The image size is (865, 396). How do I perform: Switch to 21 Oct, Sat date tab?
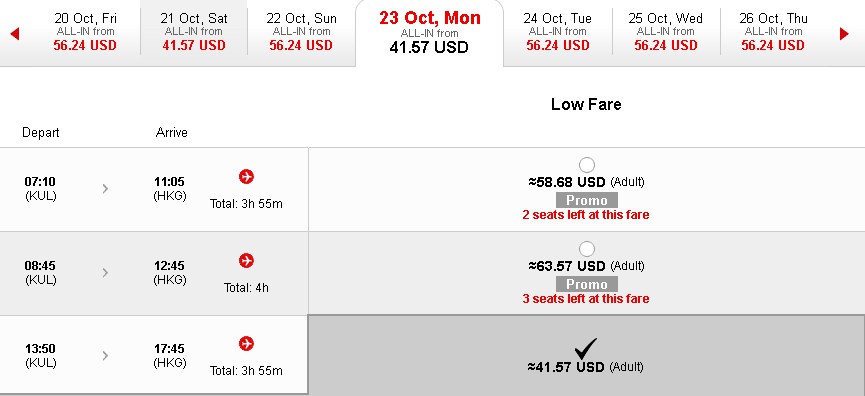click(194, 31)
